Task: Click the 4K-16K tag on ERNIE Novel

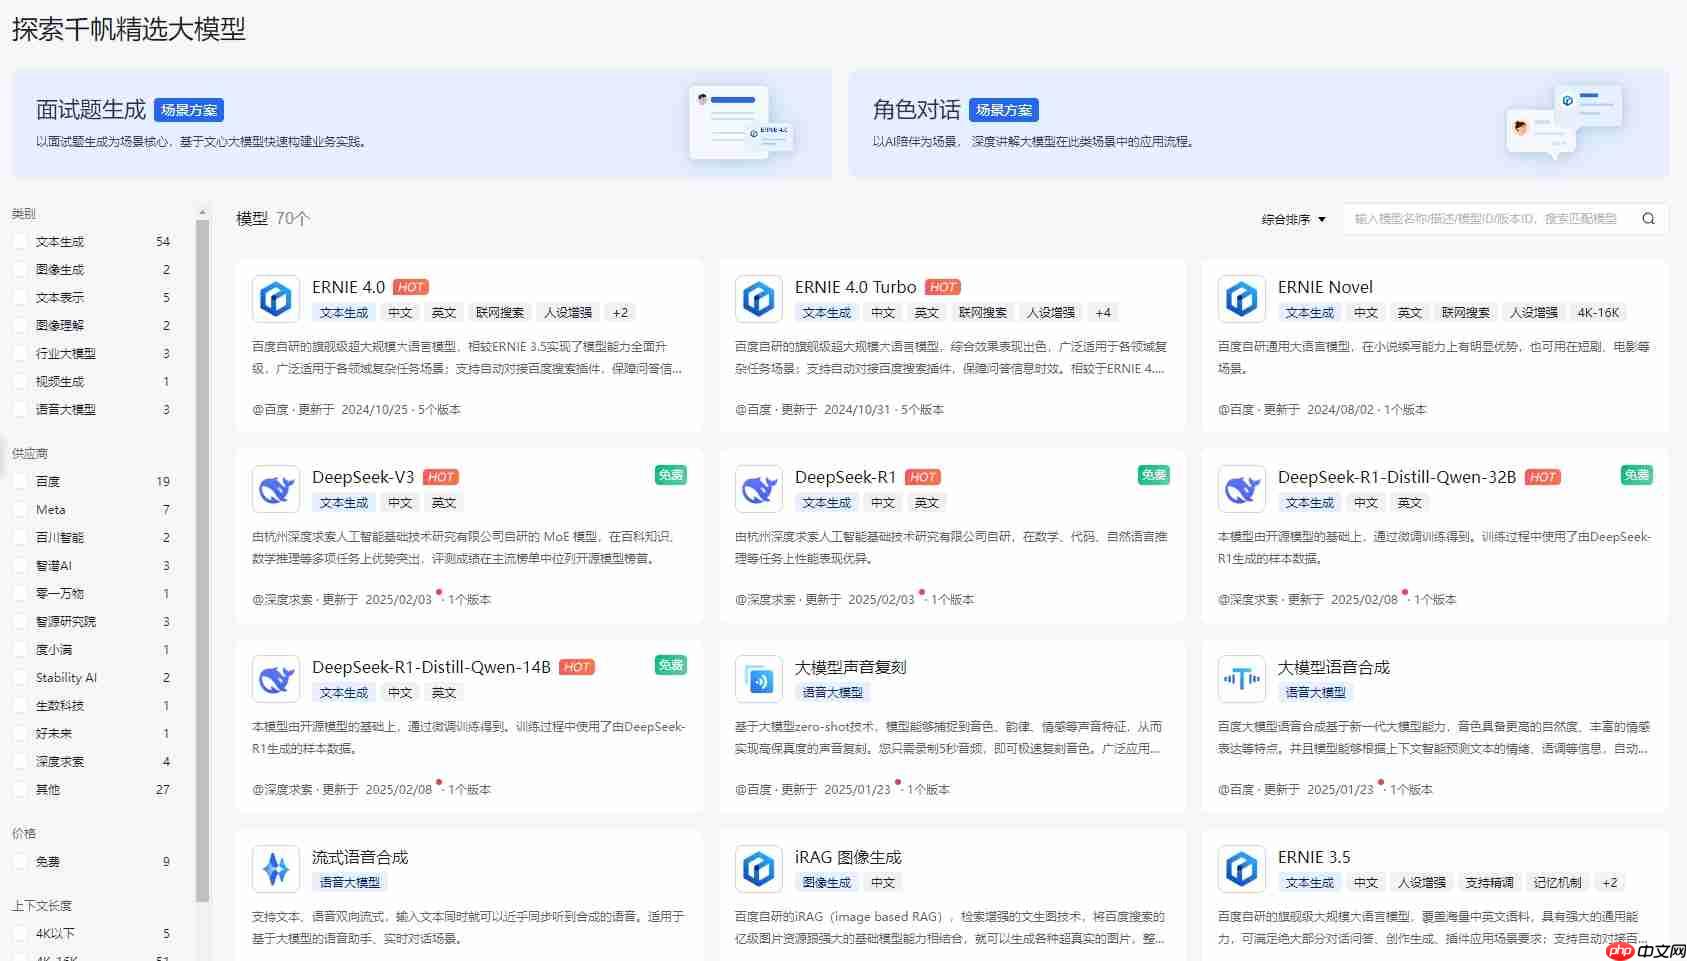Action: tap(1598, 313)
